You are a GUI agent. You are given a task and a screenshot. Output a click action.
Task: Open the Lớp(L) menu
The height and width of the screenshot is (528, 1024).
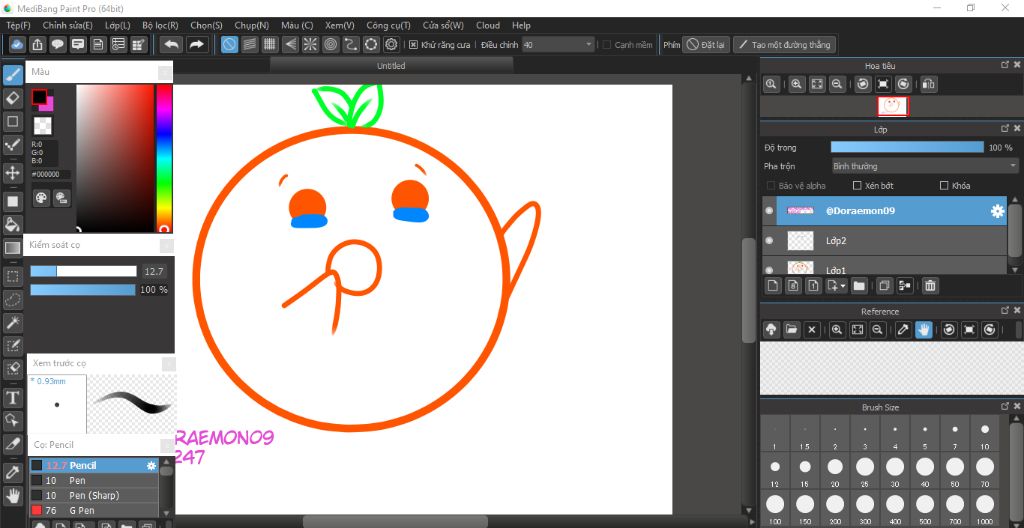click(x=118, y=25)
